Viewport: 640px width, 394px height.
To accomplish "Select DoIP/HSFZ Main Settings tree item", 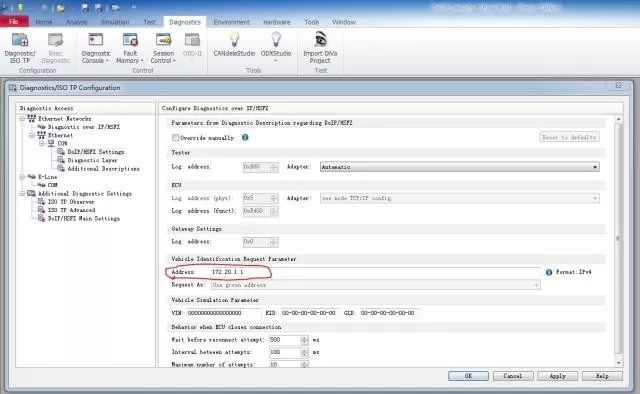I will (84, 219).
